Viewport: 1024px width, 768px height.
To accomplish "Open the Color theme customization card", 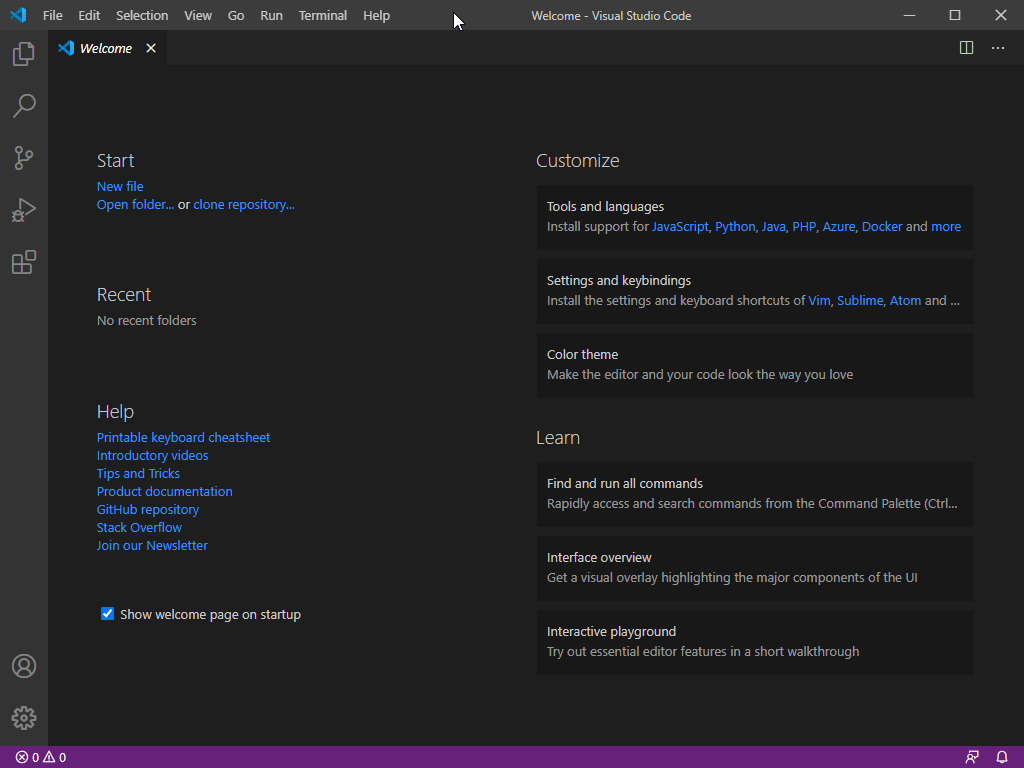I will [755, 365].
